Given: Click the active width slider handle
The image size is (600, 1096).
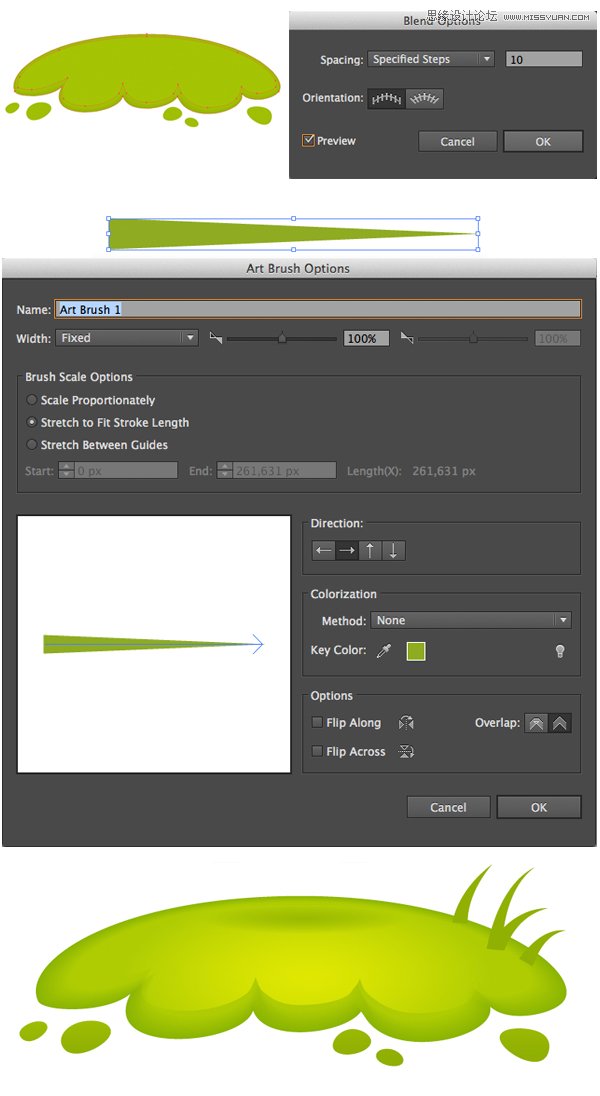Looking at the screenshot, I should coord(282,338).
